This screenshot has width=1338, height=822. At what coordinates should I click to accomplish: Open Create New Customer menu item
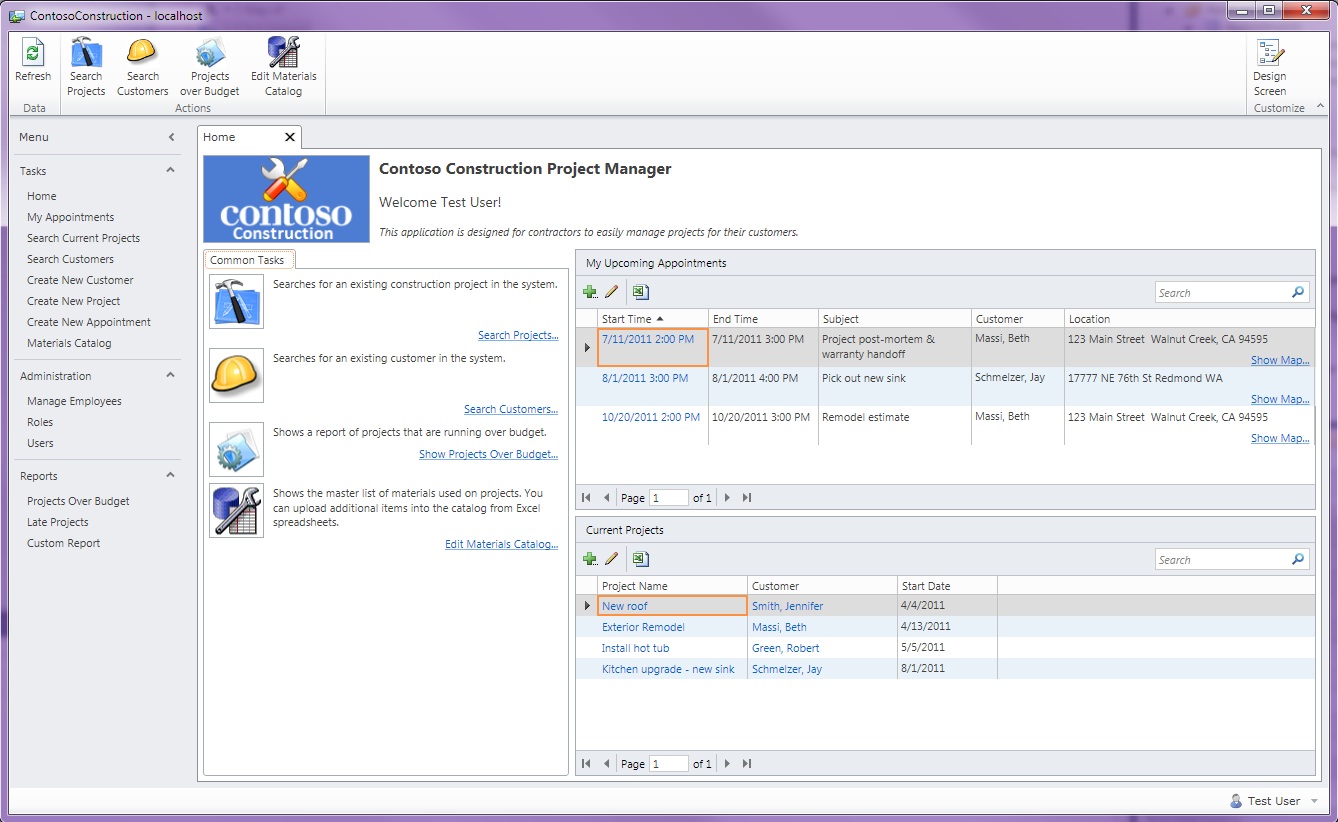click(80, 280)
